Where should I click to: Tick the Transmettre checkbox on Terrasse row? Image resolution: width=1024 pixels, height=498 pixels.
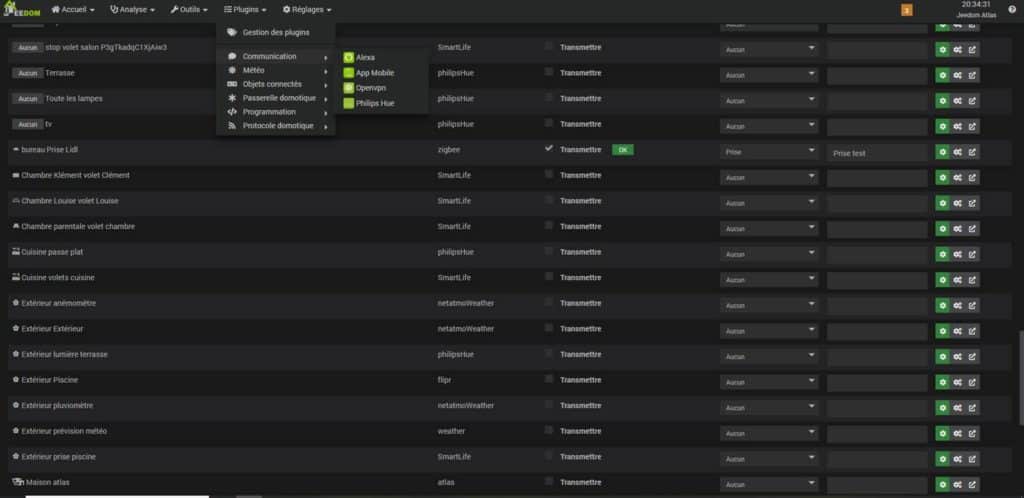point(548,72)
